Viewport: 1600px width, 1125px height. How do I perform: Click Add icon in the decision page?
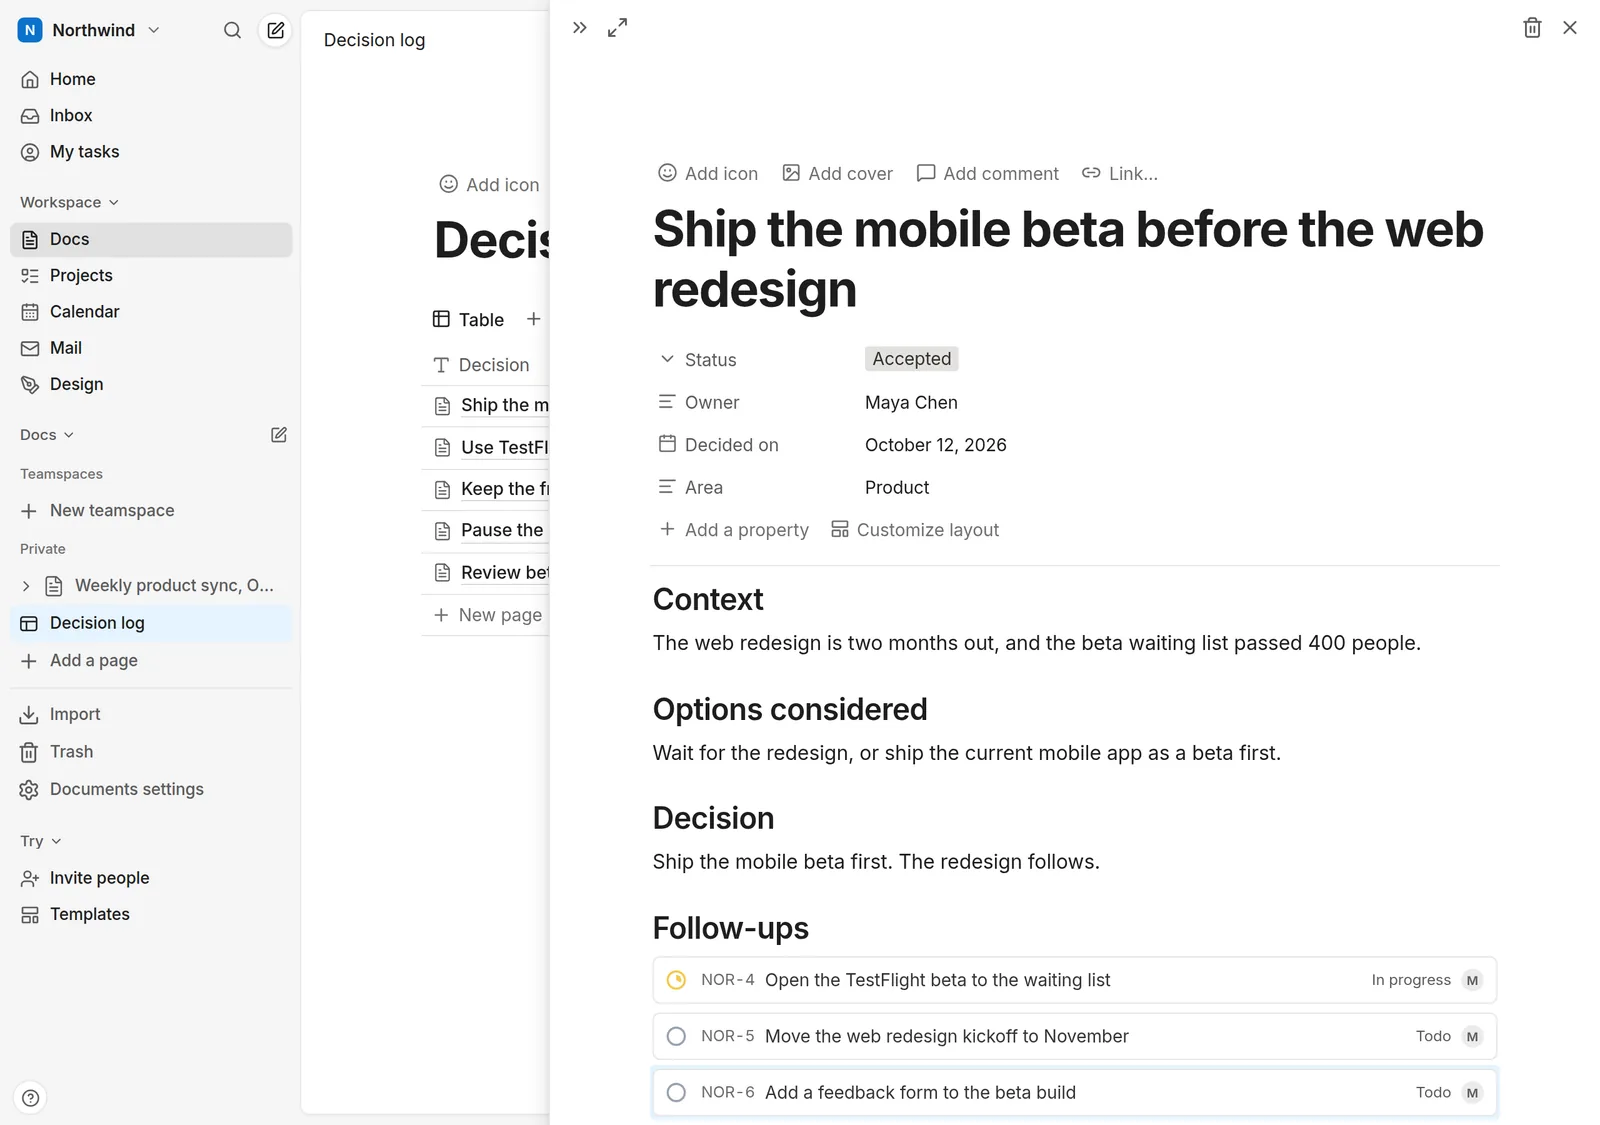tap(708, 173)
